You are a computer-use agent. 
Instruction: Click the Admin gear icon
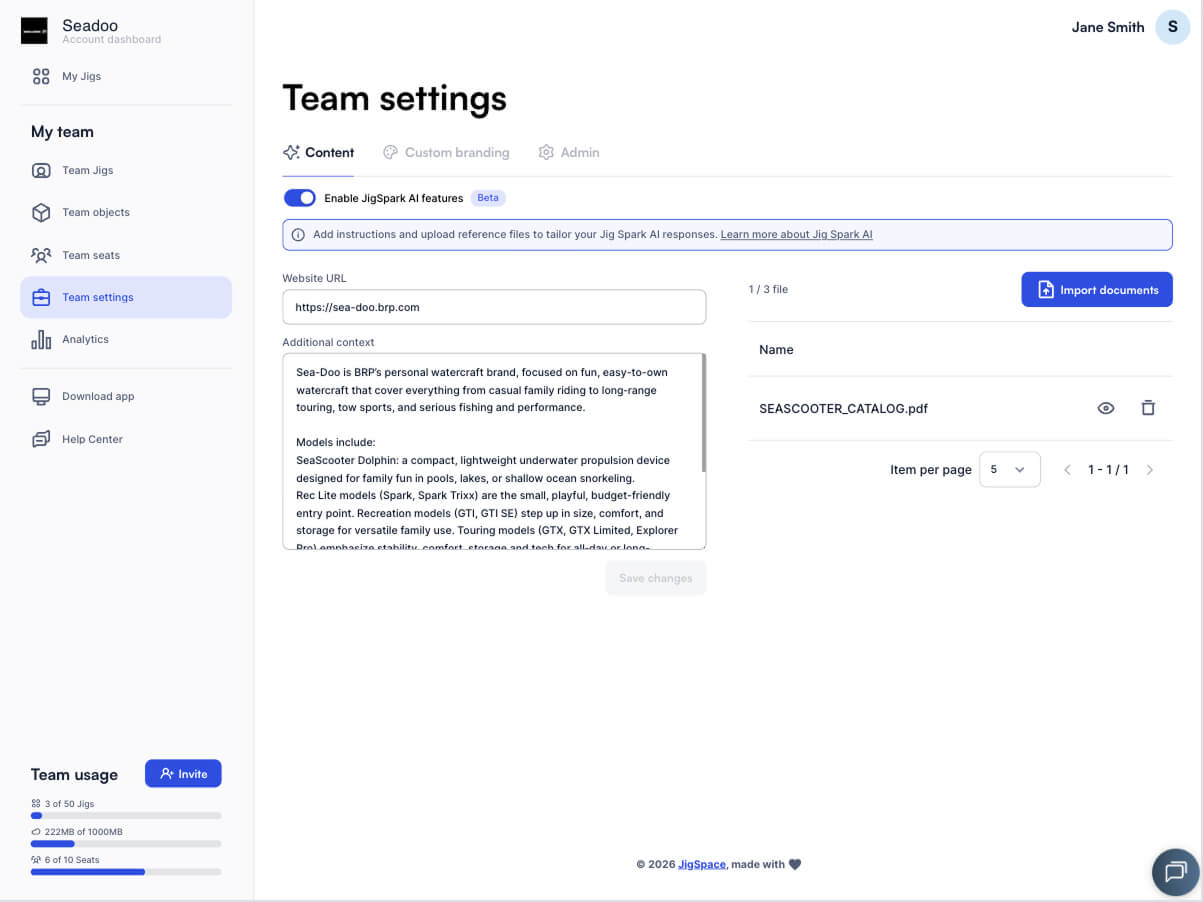tap(546, 153)
